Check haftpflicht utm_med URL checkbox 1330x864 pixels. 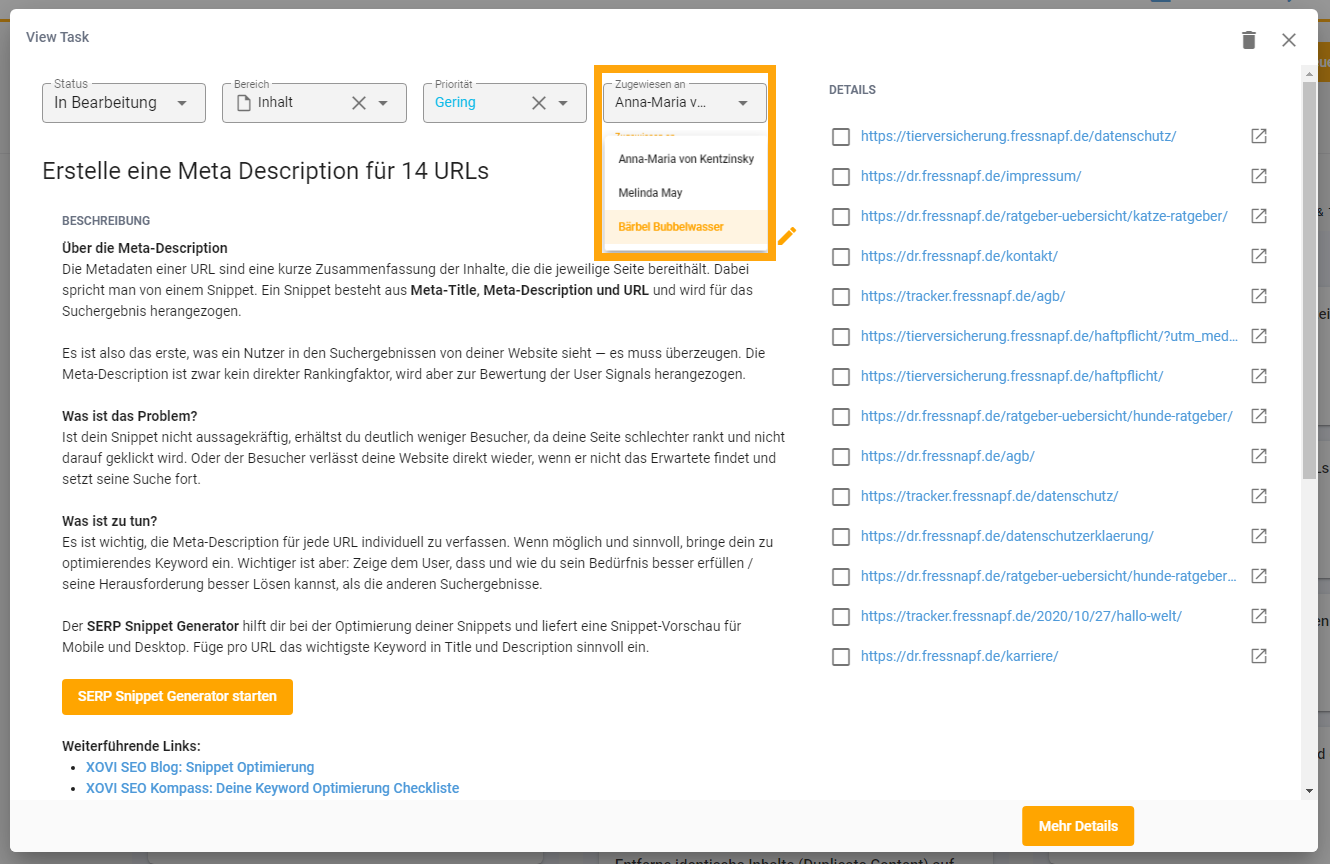click(841, 337)
